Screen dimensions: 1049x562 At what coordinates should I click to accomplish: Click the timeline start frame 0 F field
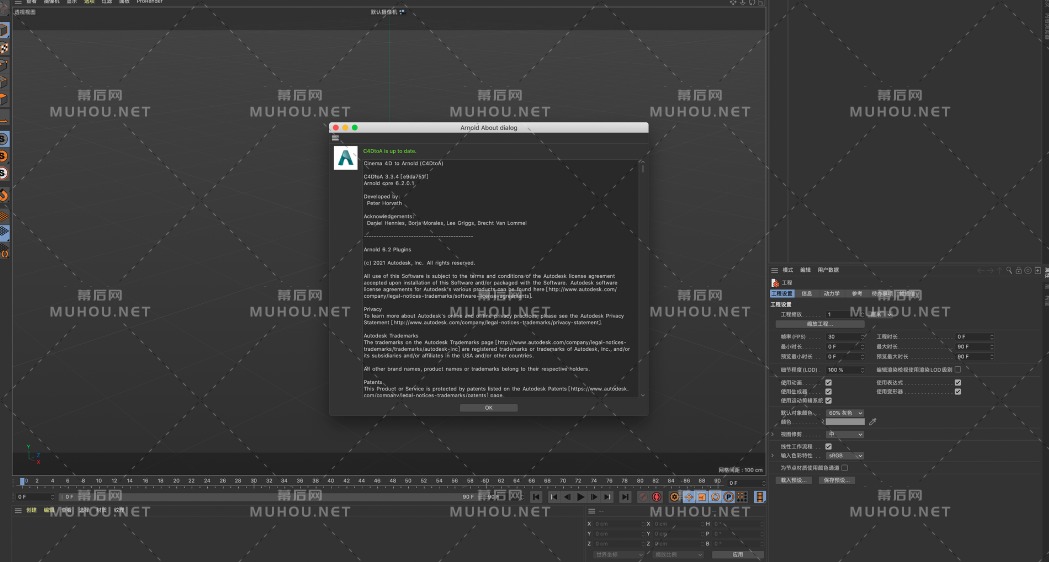pyautogui.click(x=35, y=497)
